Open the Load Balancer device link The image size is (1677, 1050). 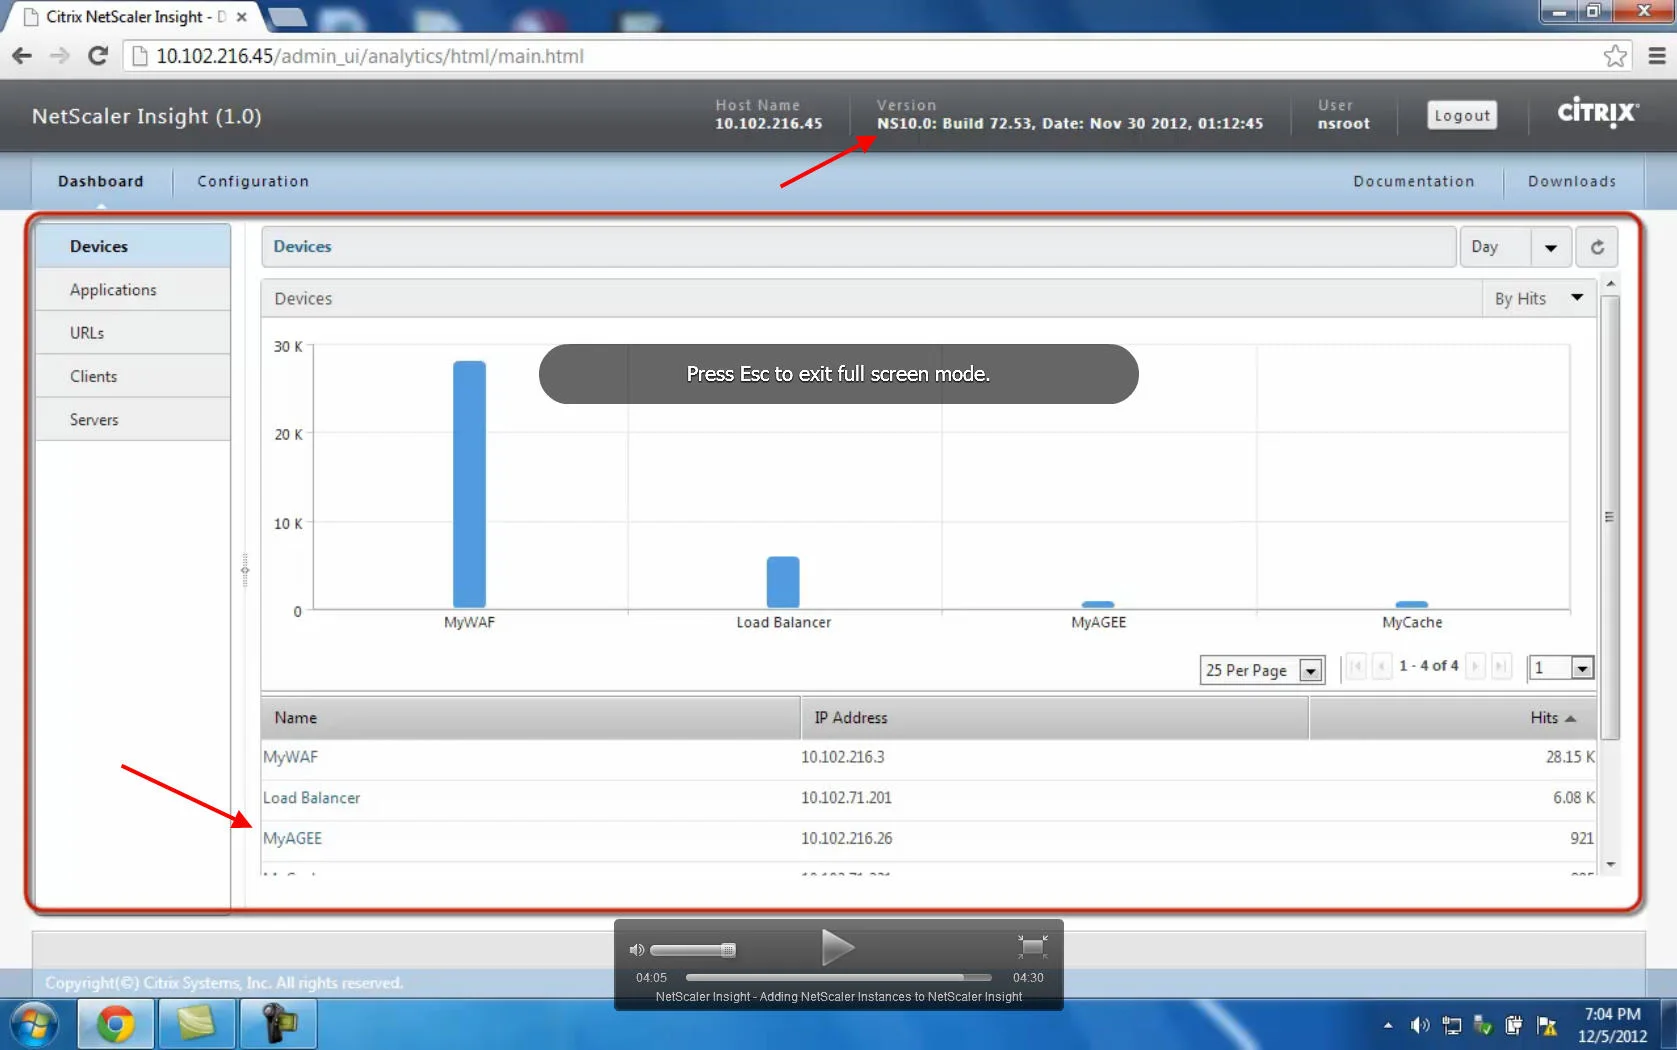coord(311,798)
